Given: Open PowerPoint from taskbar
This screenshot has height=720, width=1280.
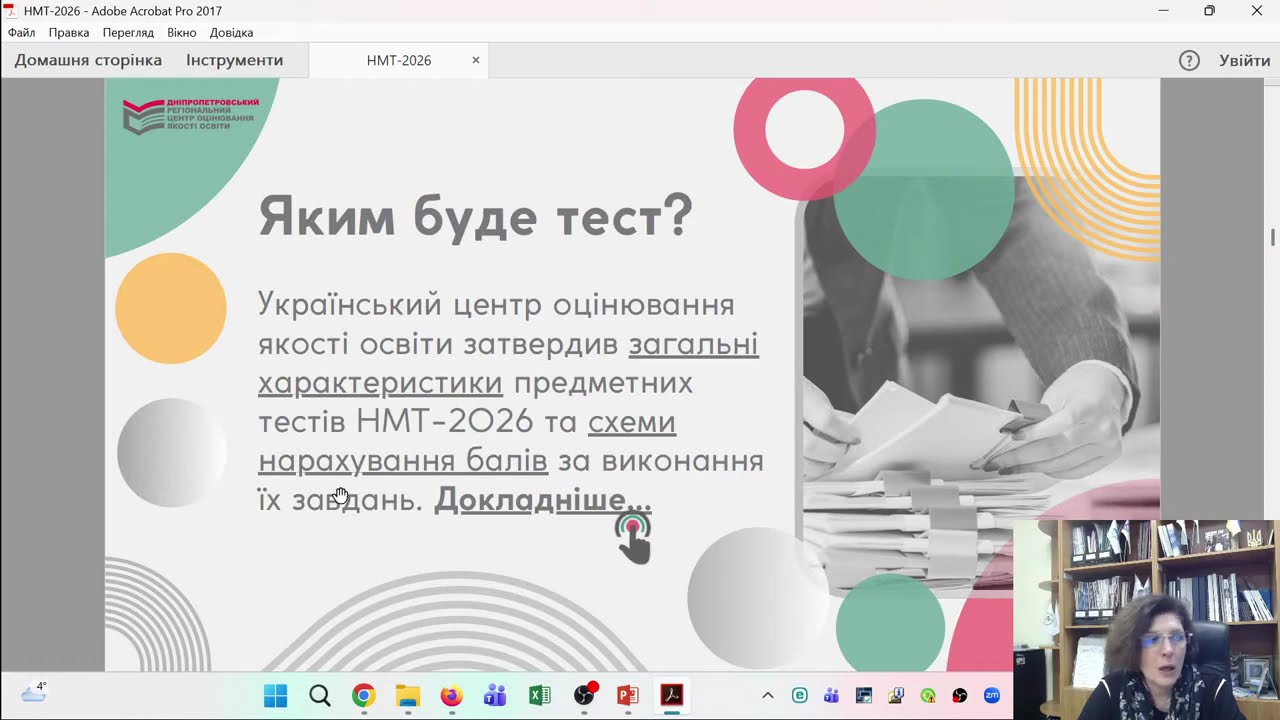Looking at the screenshot, I should coord(627,695).
